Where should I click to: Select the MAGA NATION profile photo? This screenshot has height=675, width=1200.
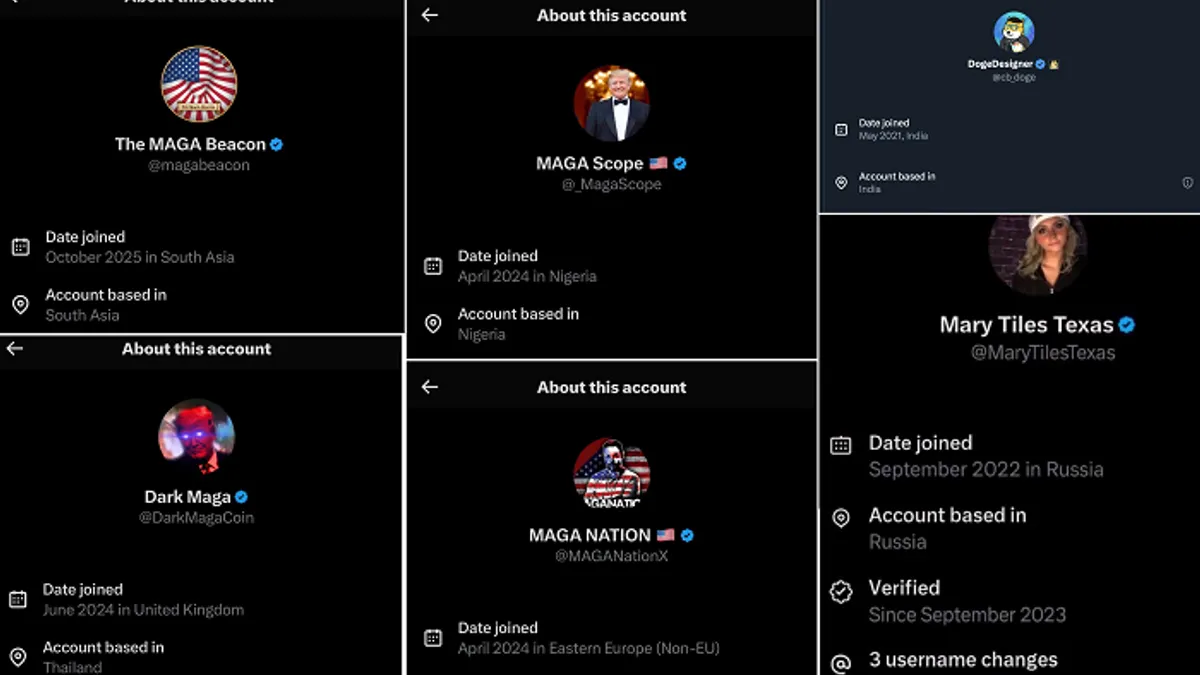(x=611, y=474)
